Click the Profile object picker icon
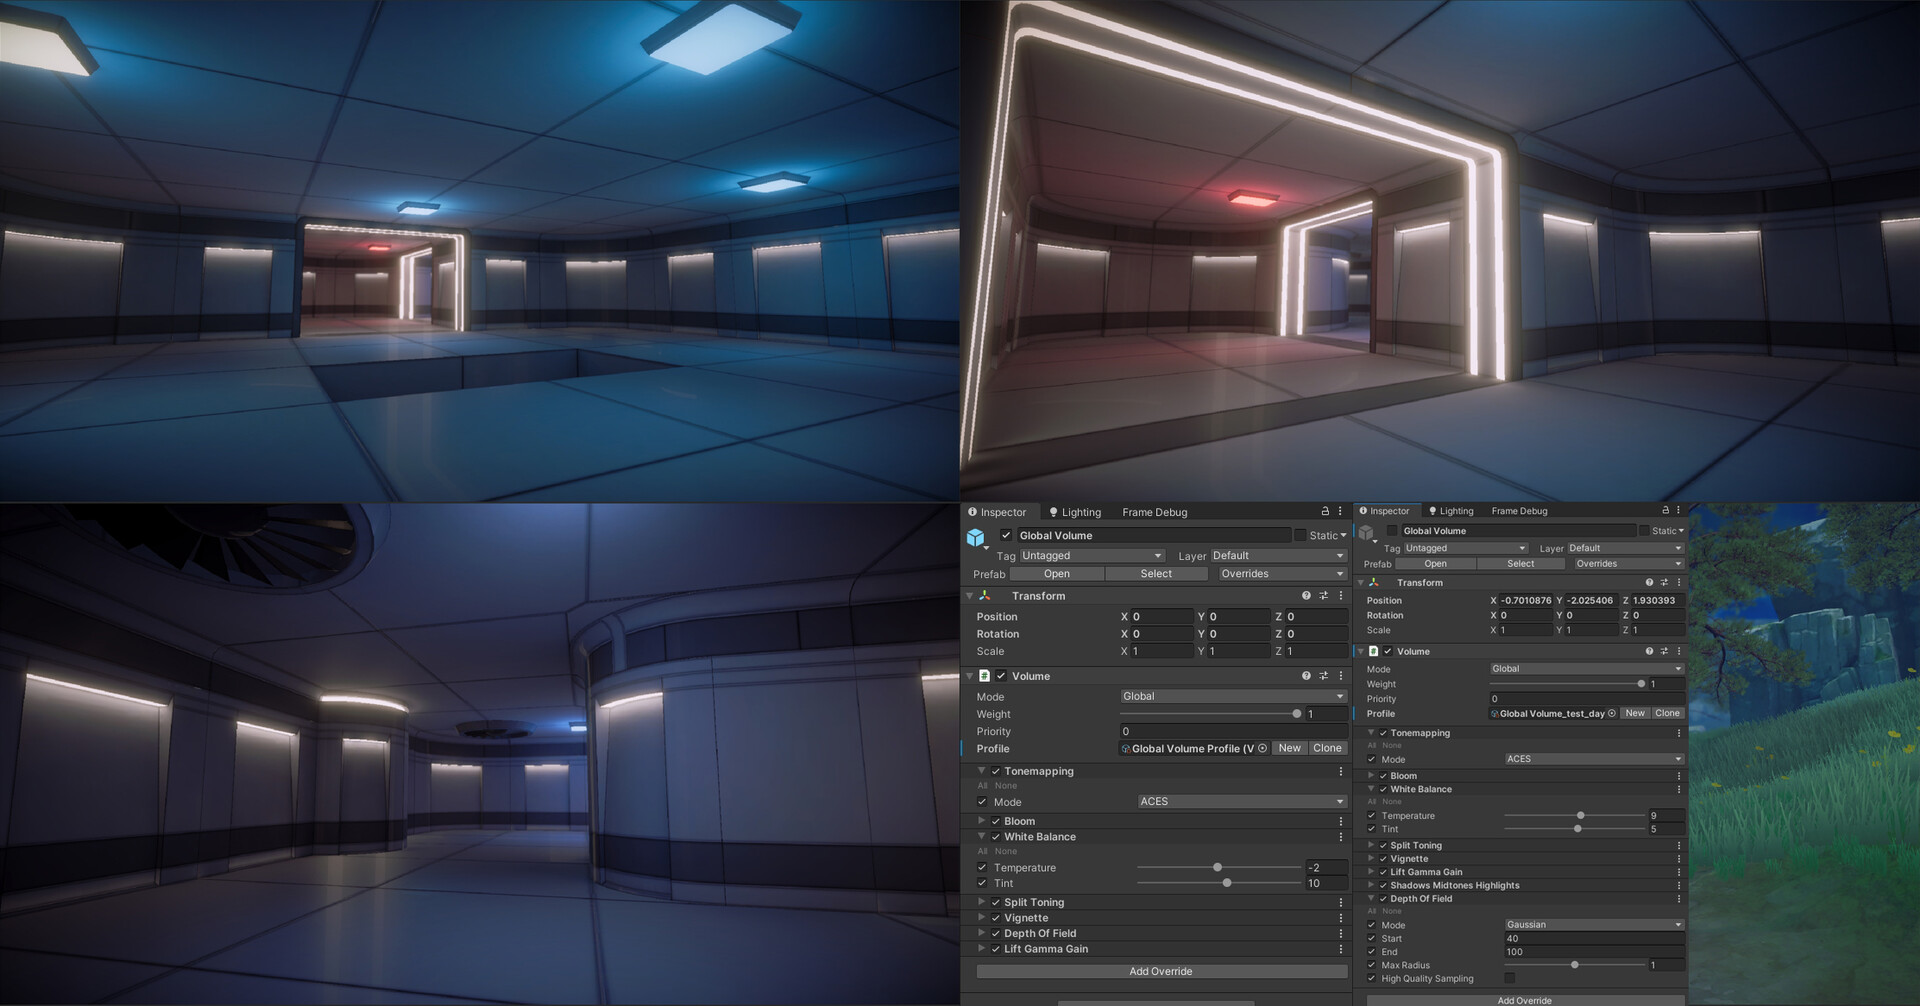 [1263, 748]
